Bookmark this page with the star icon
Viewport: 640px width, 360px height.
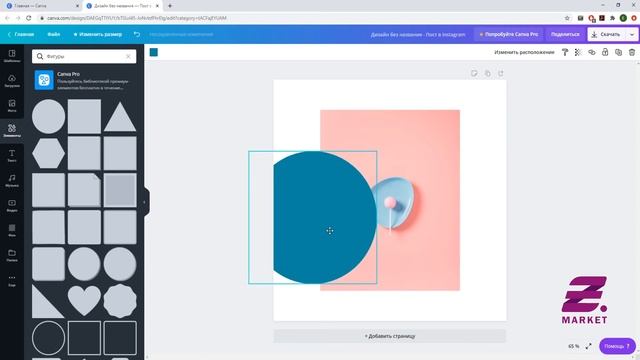pyautogui.click(x=567, y=18)
